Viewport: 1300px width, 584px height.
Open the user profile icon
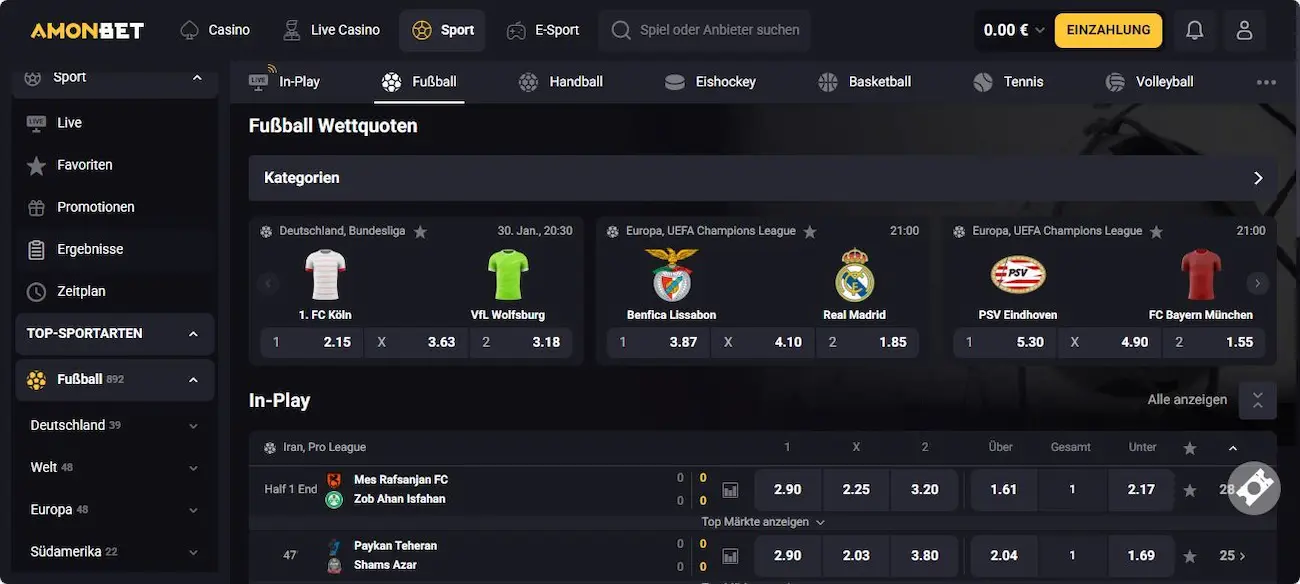click(1245, 30)
